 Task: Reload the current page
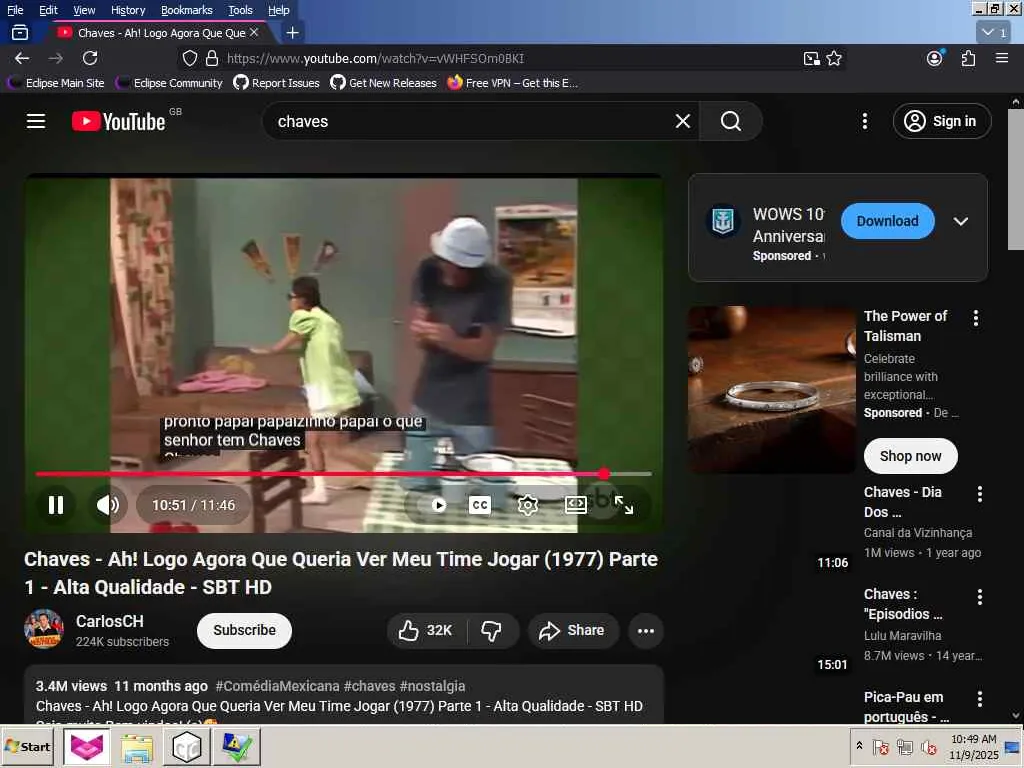(90, 58)
